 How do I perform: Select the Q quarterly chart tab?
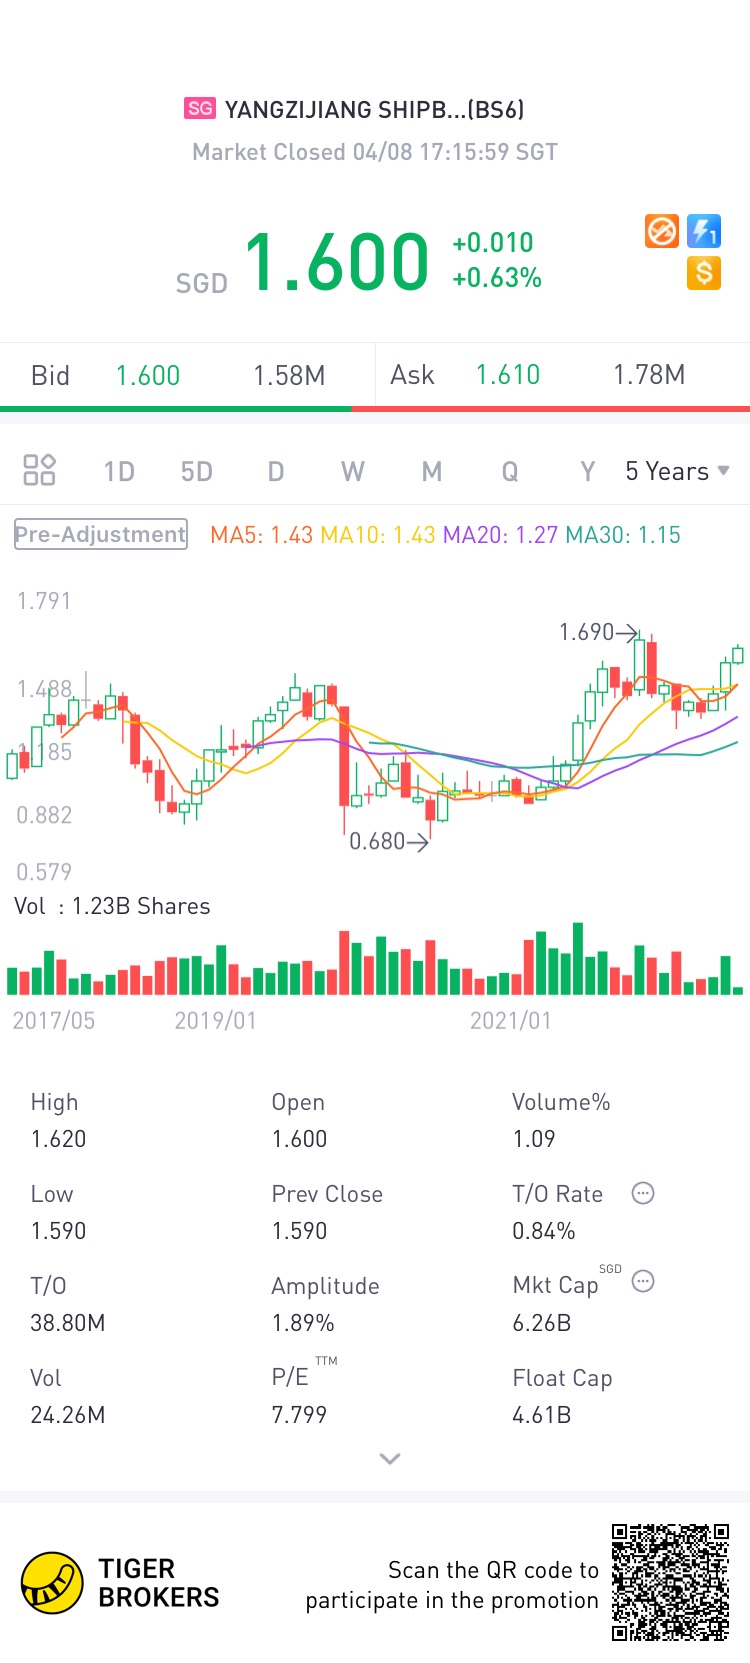tap(510, 471)
